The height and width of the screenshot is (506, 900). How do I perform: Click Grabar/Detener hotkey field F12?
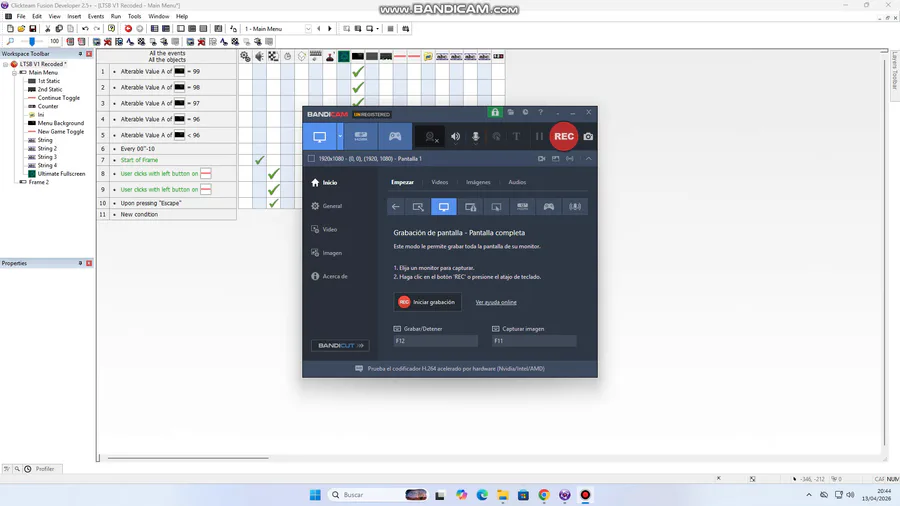436,341
